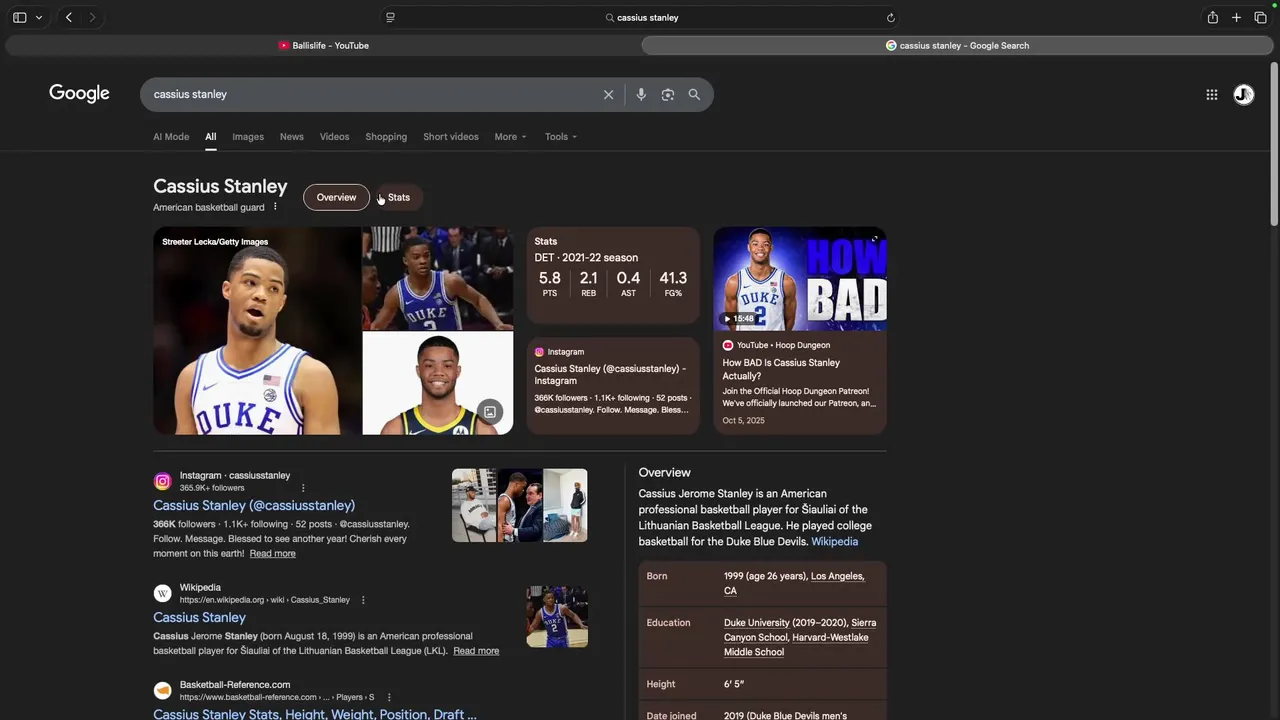Click the page reader icon in the address bar
This screenshot has width=1280, height=720.
[x=390, y=17]
